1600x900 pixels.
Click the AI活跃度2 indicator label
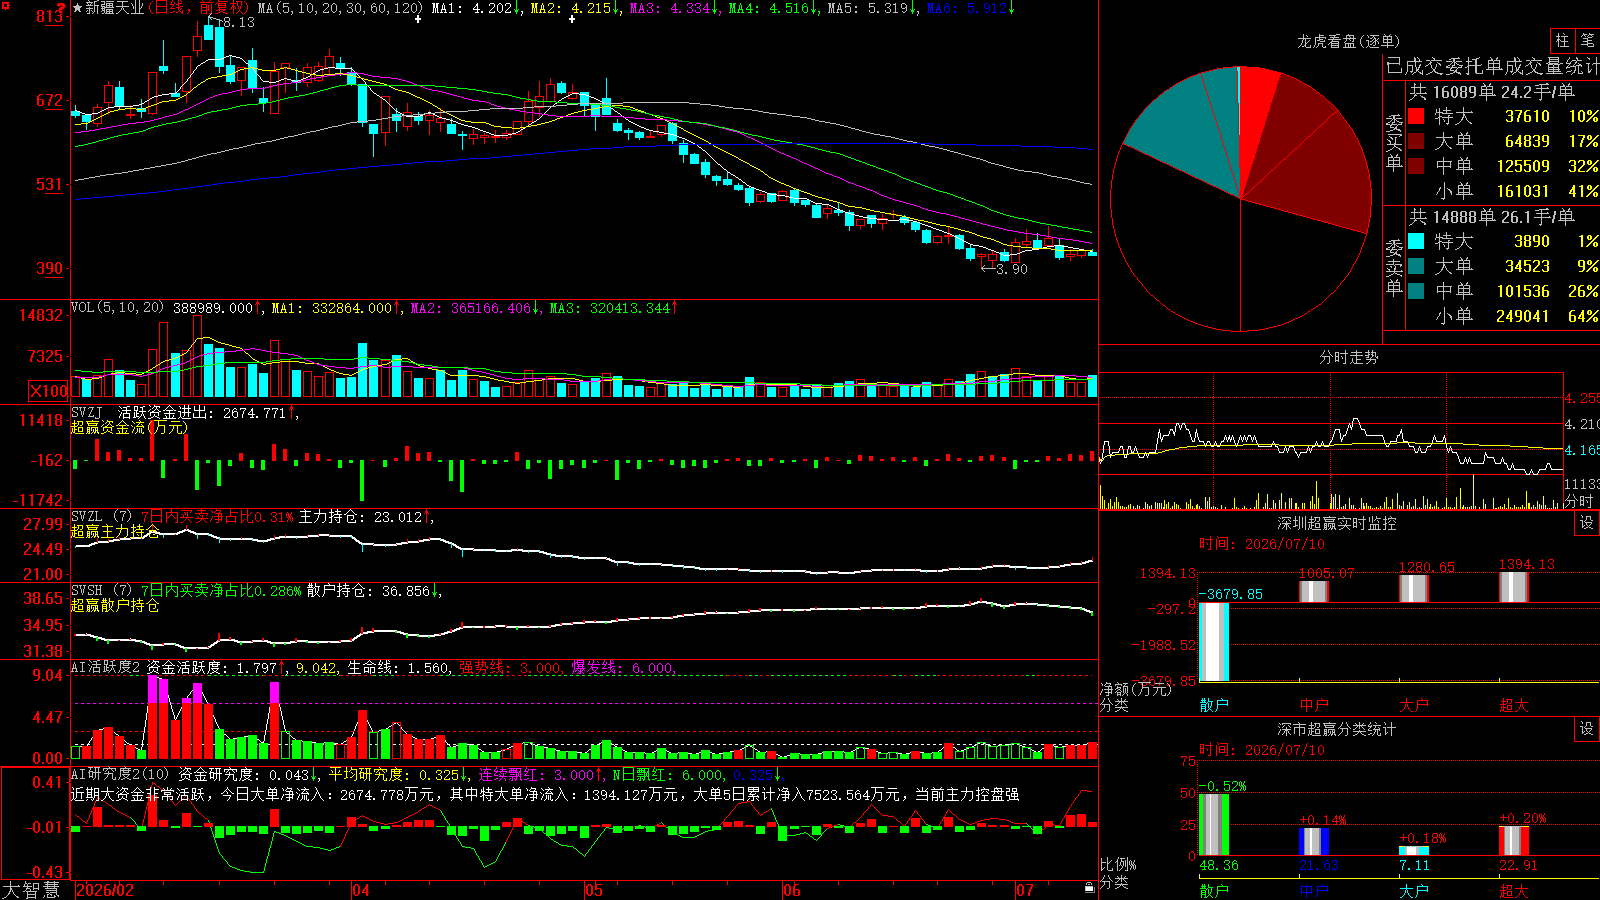point(106,667)
